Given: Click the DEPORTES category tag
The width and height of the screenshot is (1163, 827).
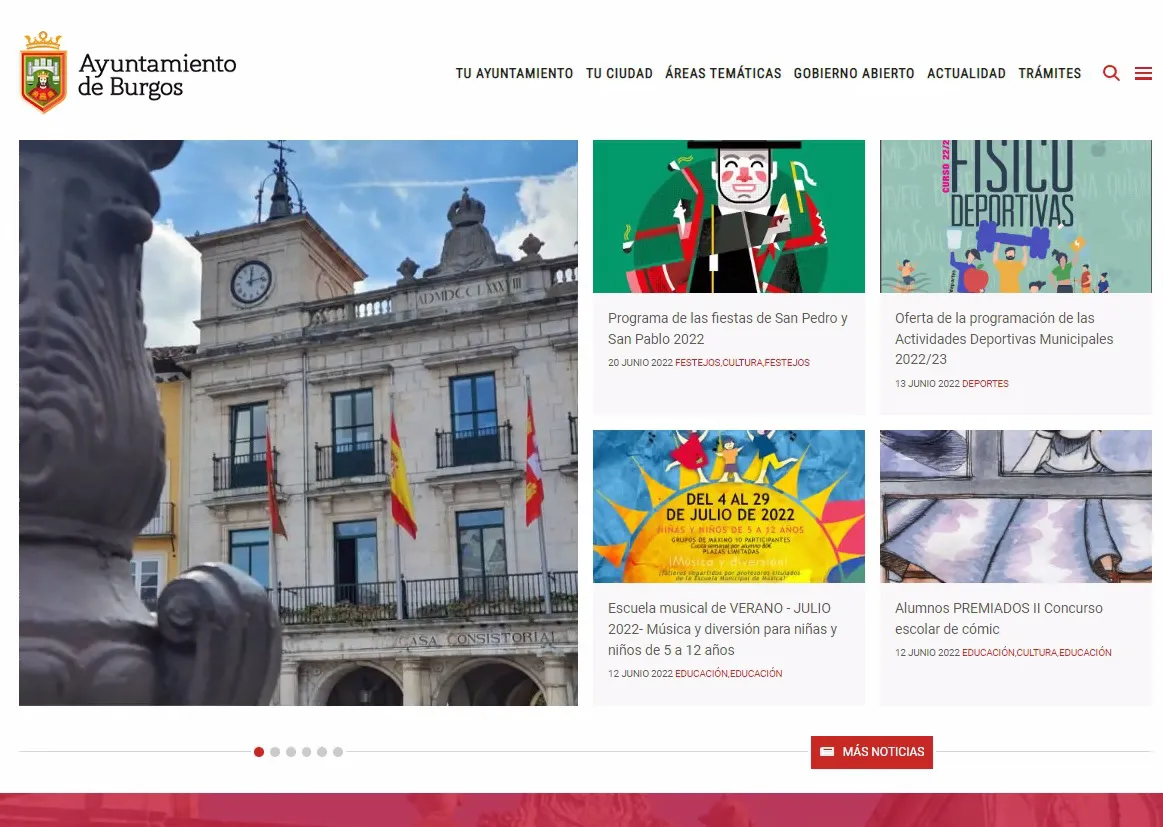Looking at the screenshot, I should click(x=985, y=384).
